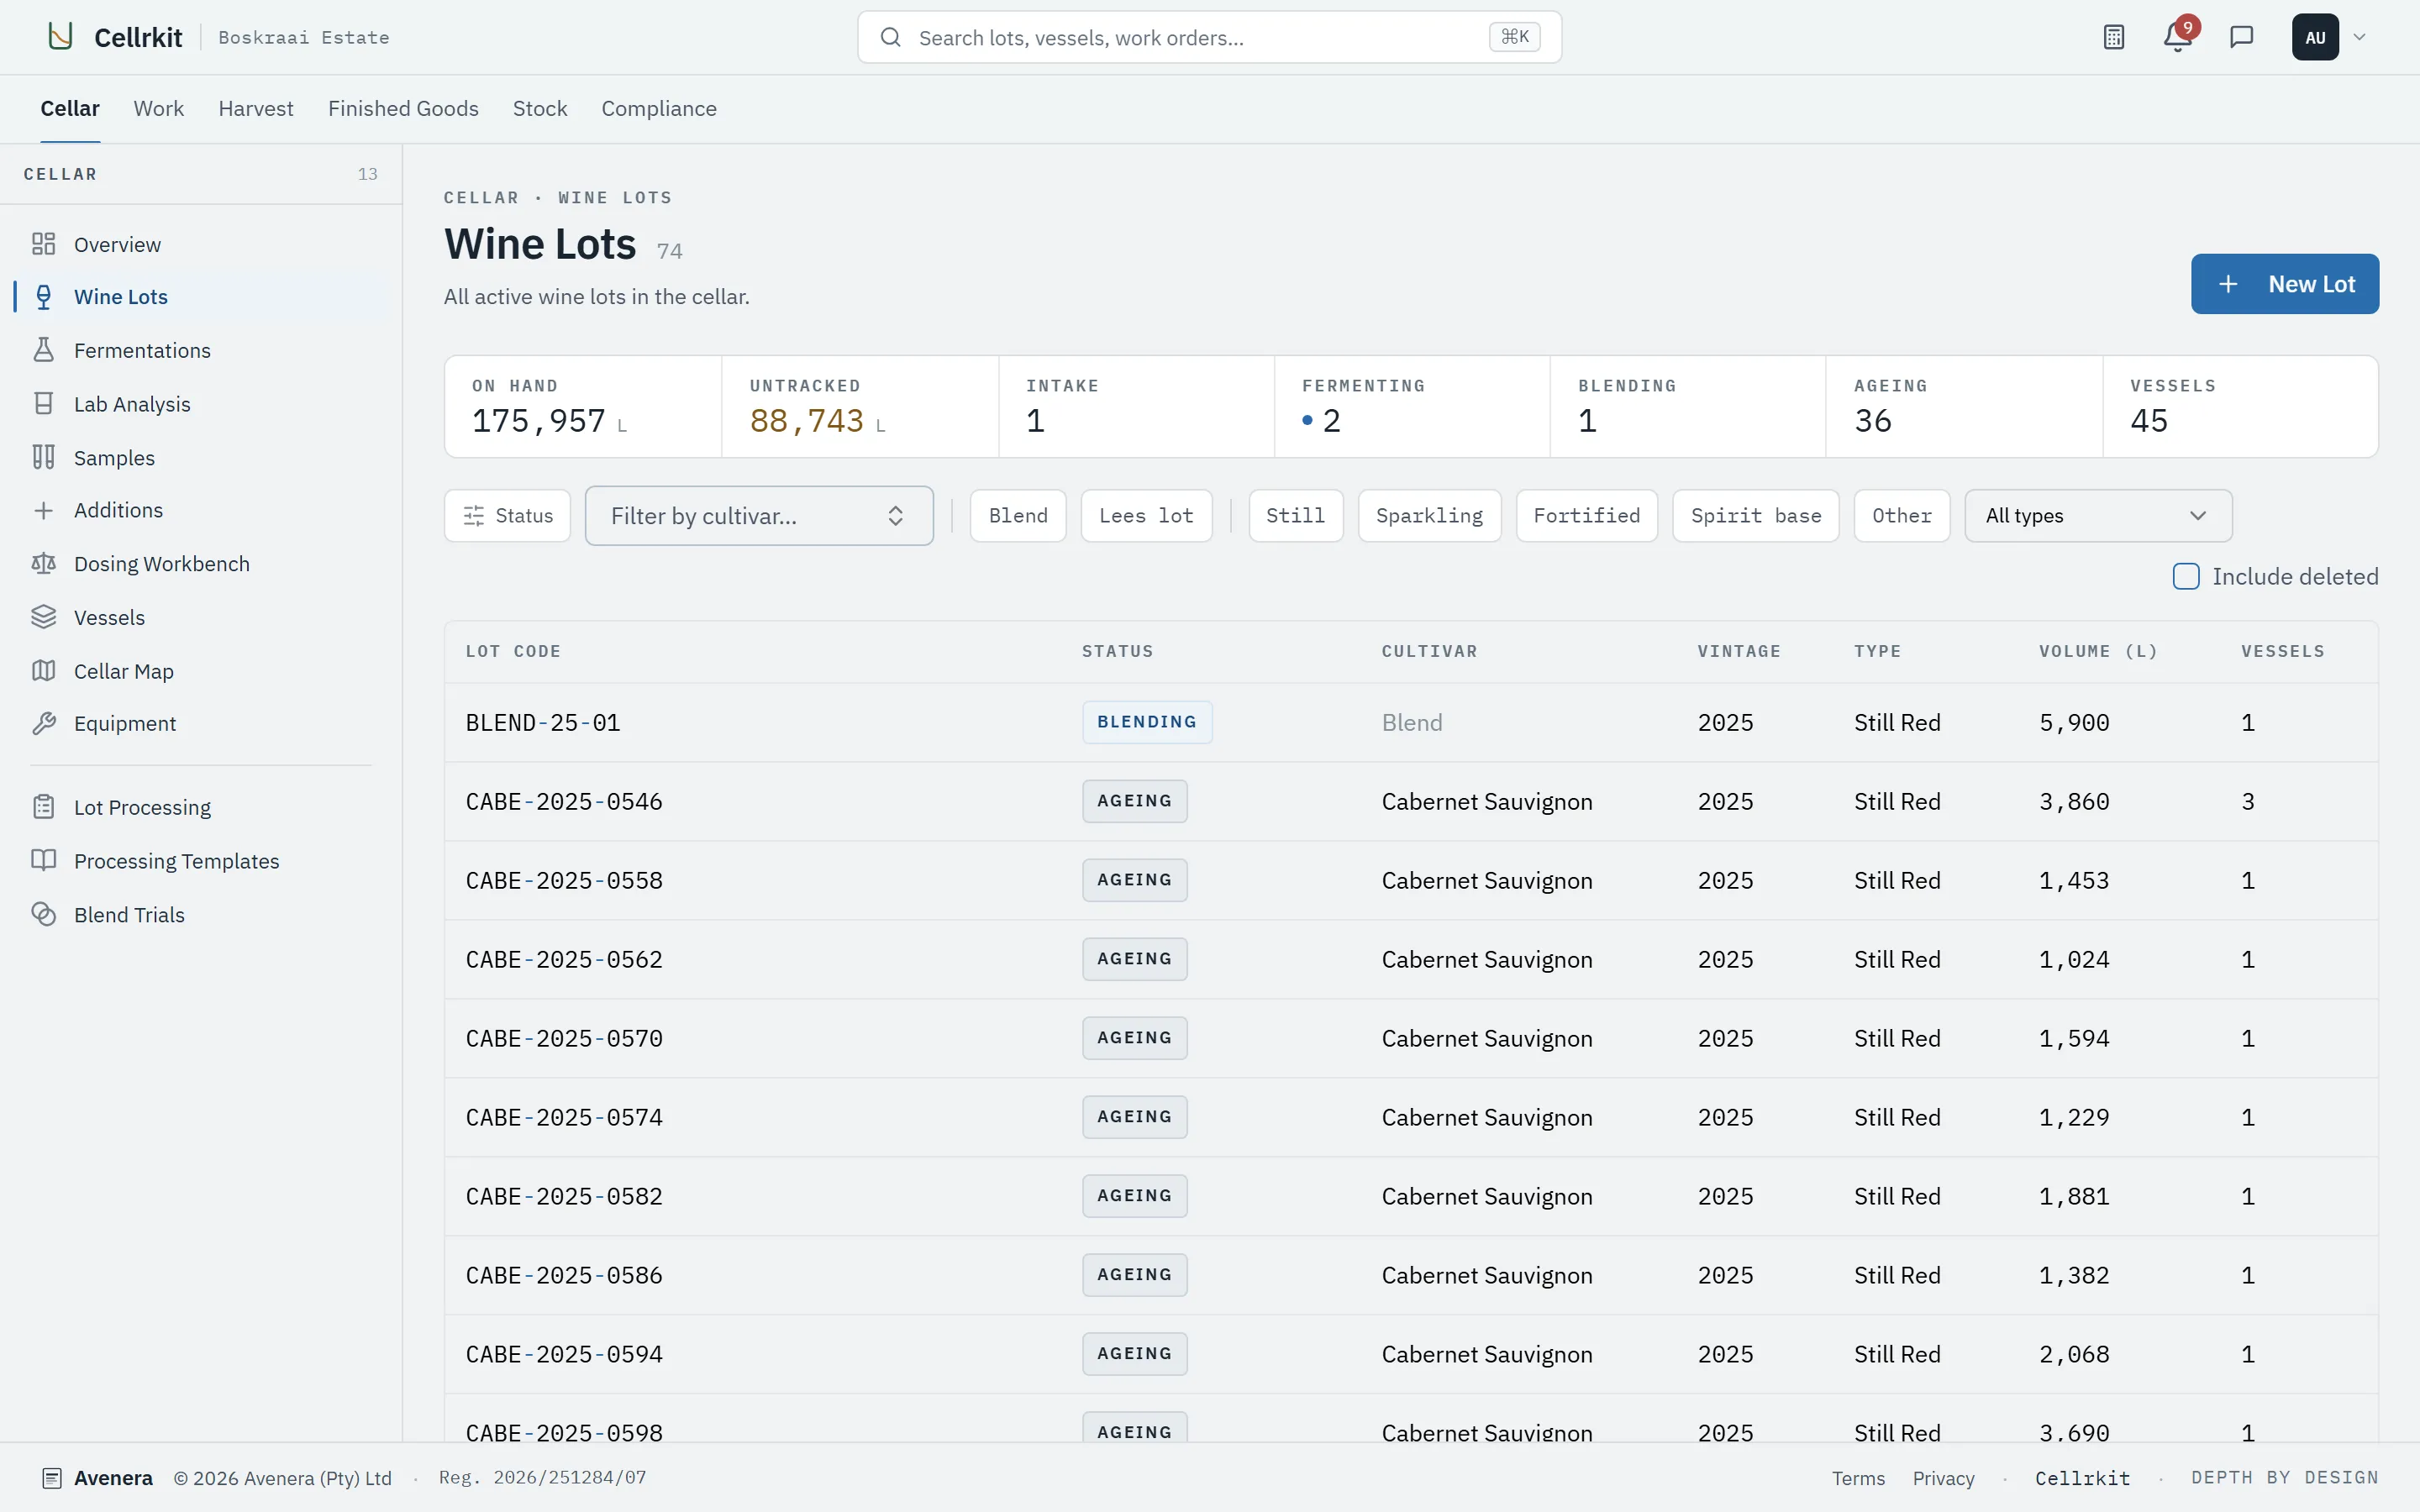Open Dosing Workbench scales icon
Screen dimensions: 2420x1512
[x=43, y=564]
